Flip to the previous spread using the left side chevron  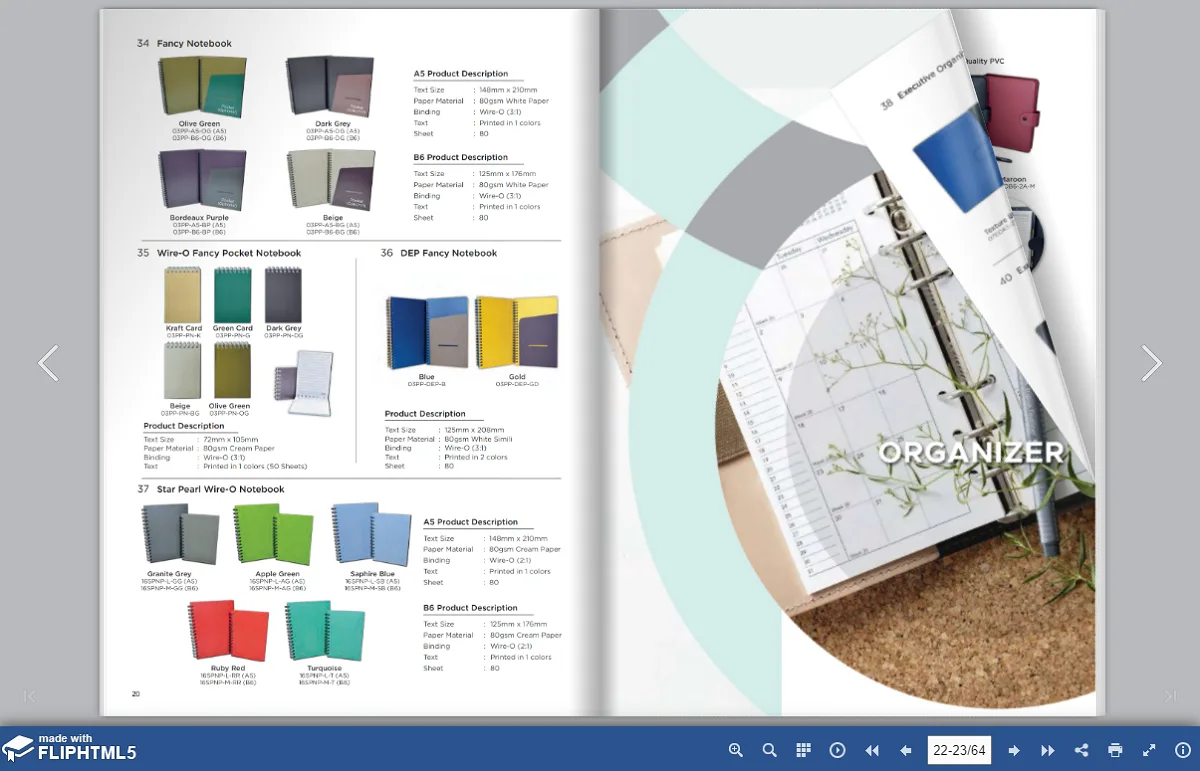coord(48,363)
